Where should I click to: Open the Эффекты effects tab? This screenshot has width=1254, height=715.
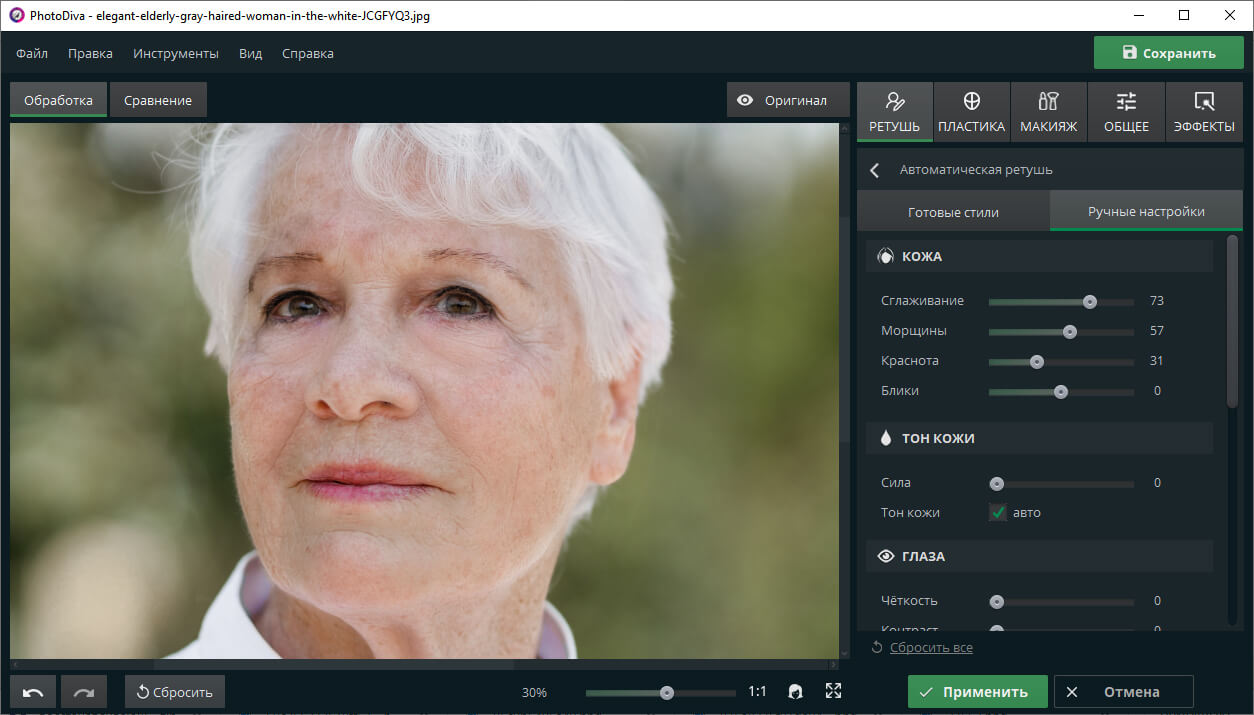[1204, 111]
